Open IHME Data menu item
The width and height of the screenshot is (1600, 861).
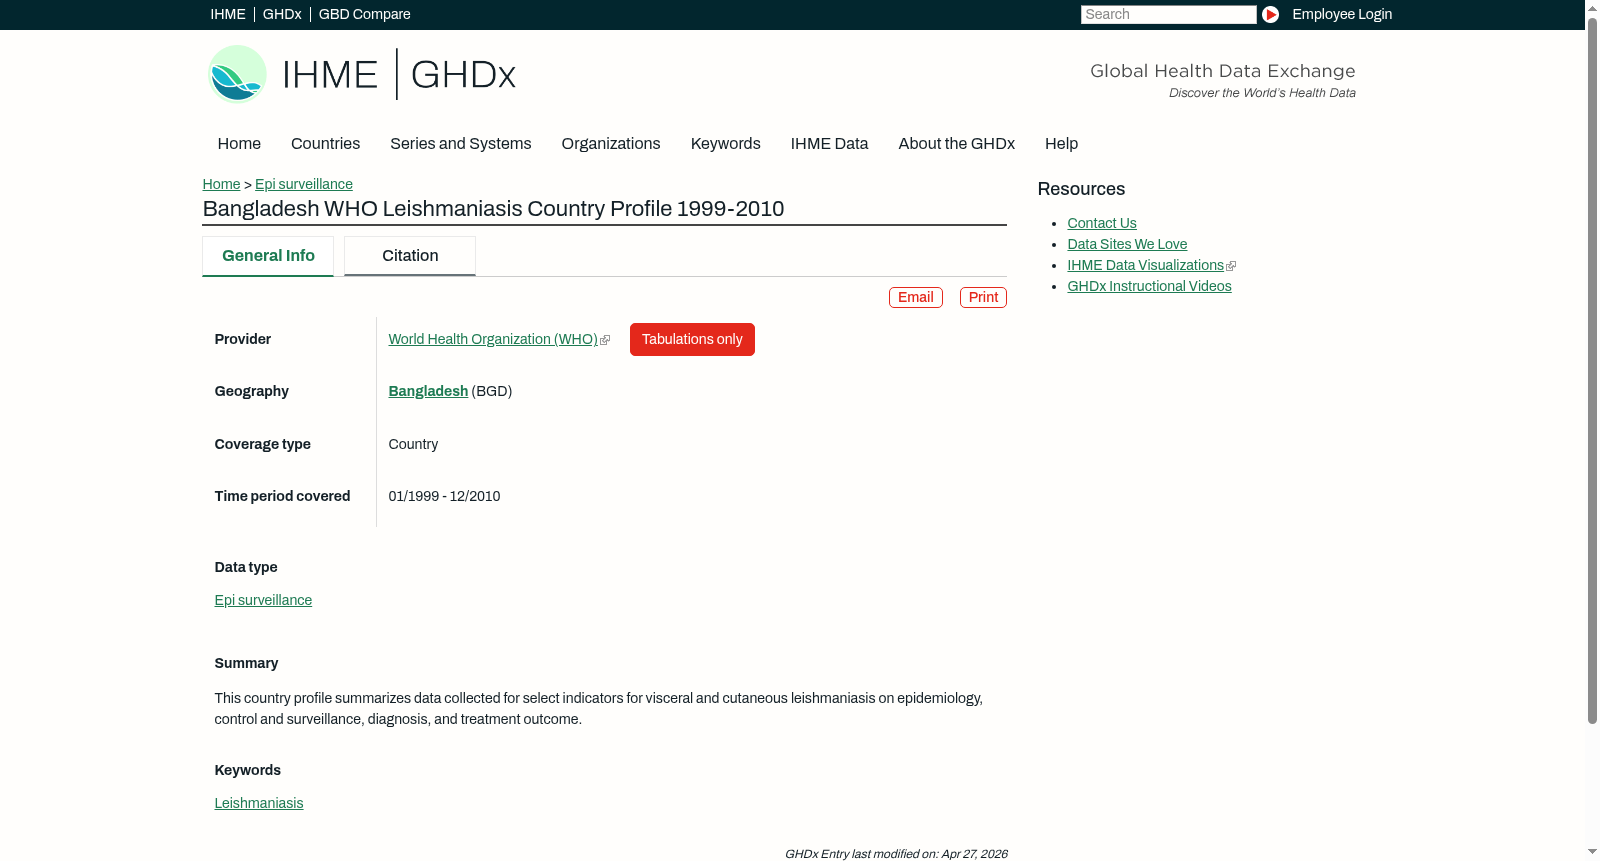pyautogui.click(x=829, y=143)
